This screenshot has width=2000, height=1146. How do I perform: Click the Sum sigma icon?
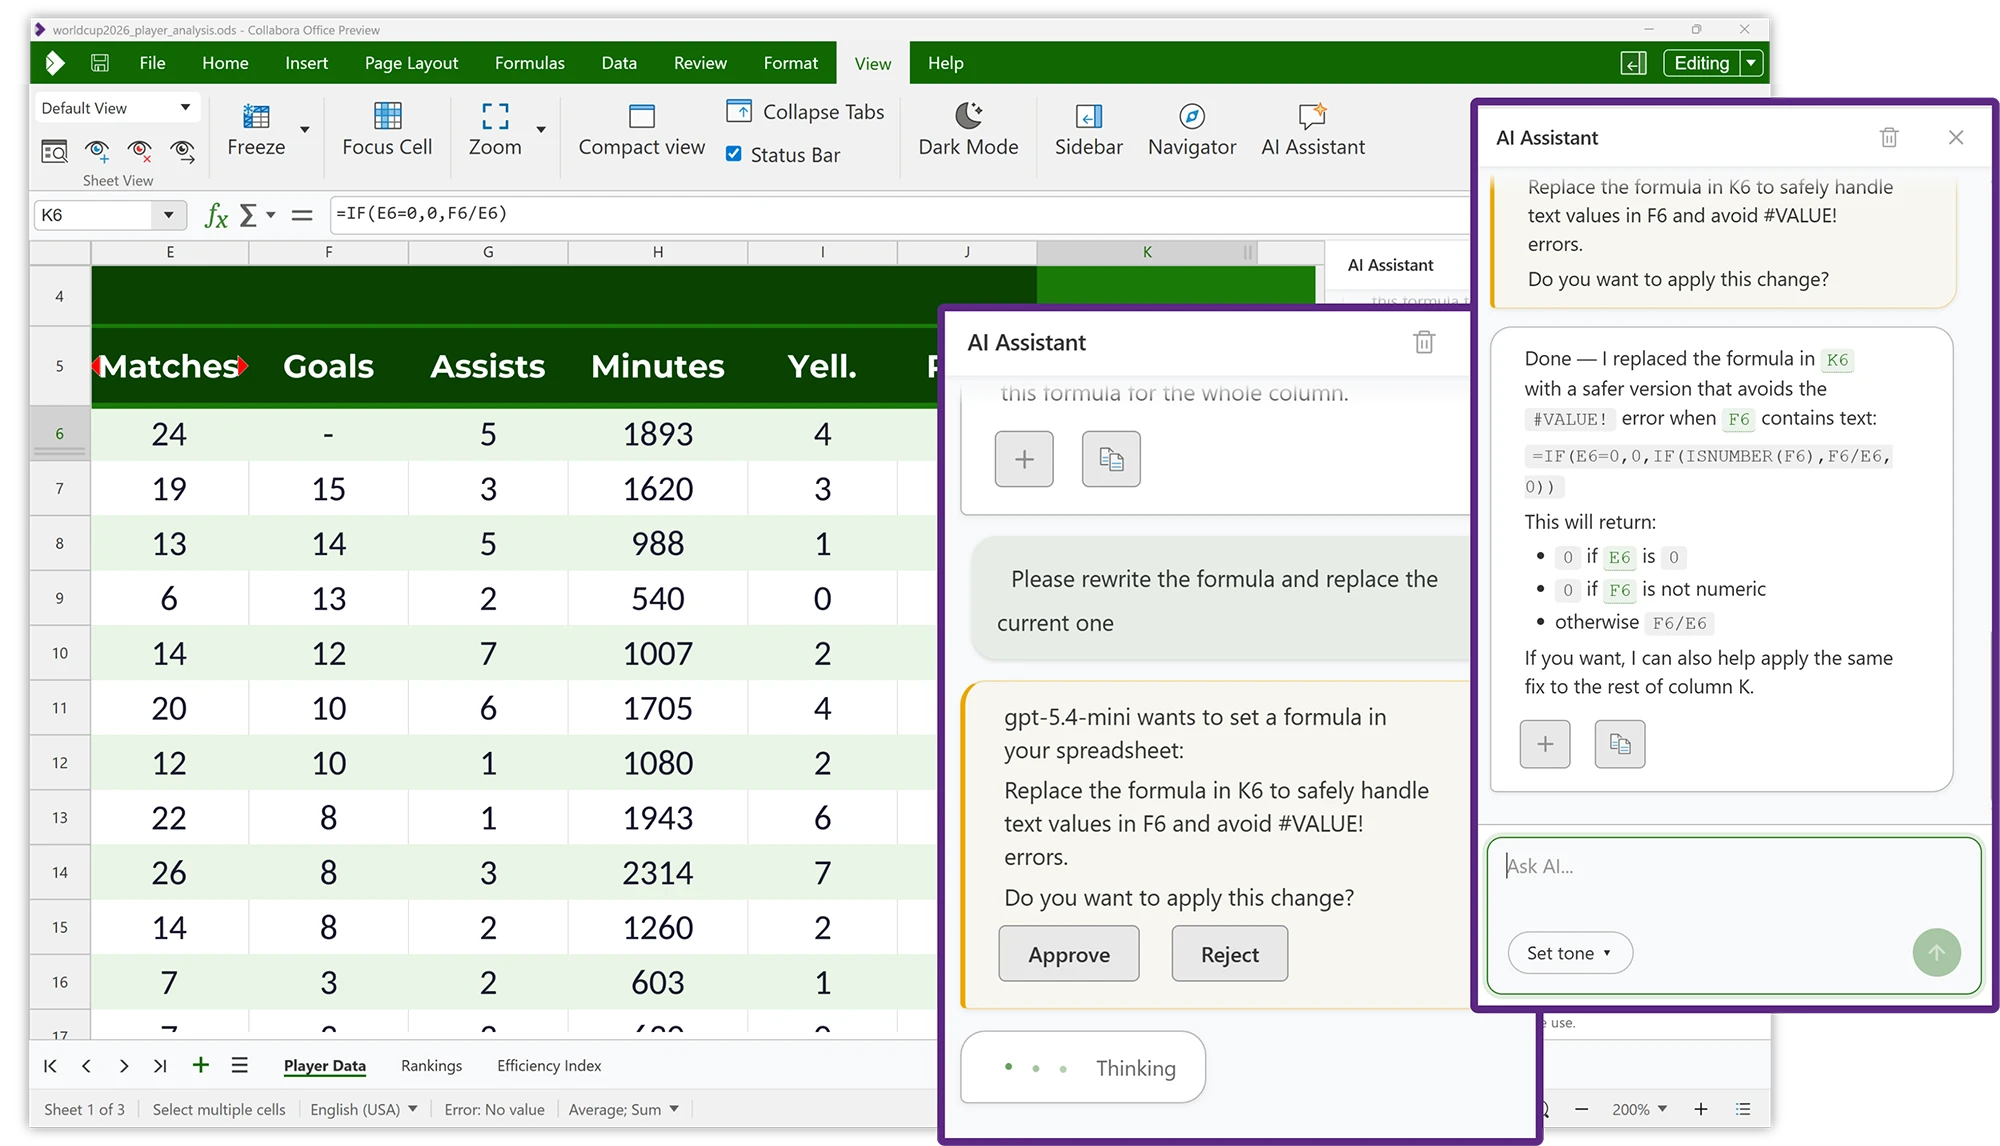coord(249,215)
